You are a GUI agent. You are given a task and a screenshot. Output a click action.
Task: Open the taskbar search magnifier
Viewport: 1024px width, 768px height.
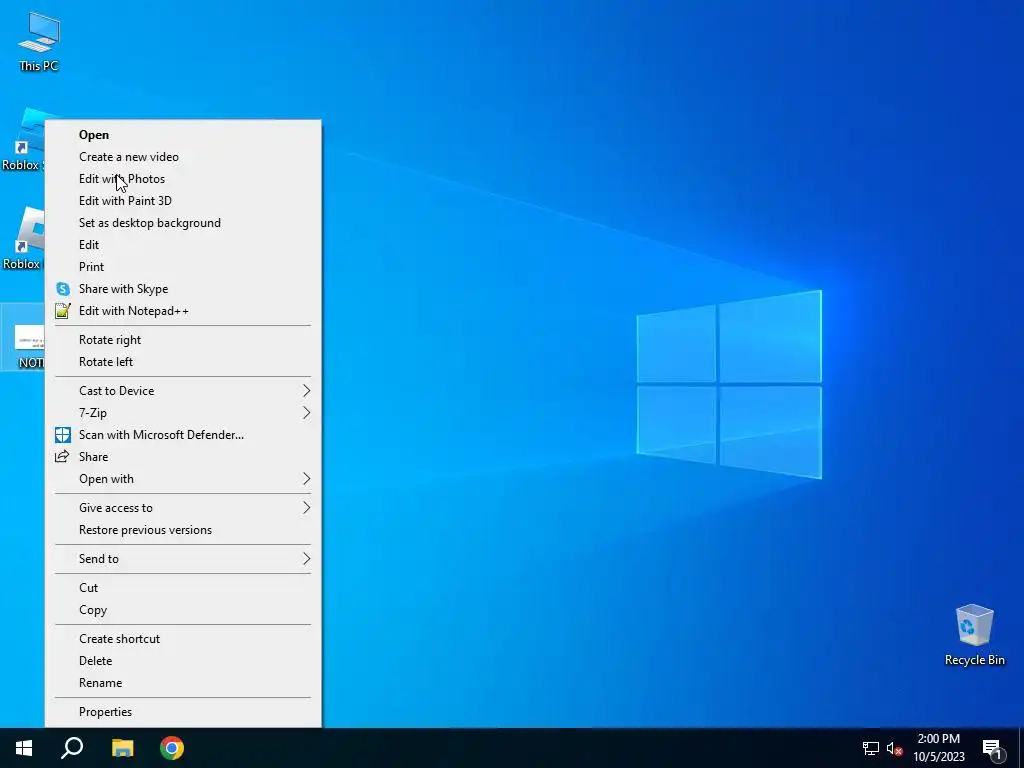[x=72, y=748]
